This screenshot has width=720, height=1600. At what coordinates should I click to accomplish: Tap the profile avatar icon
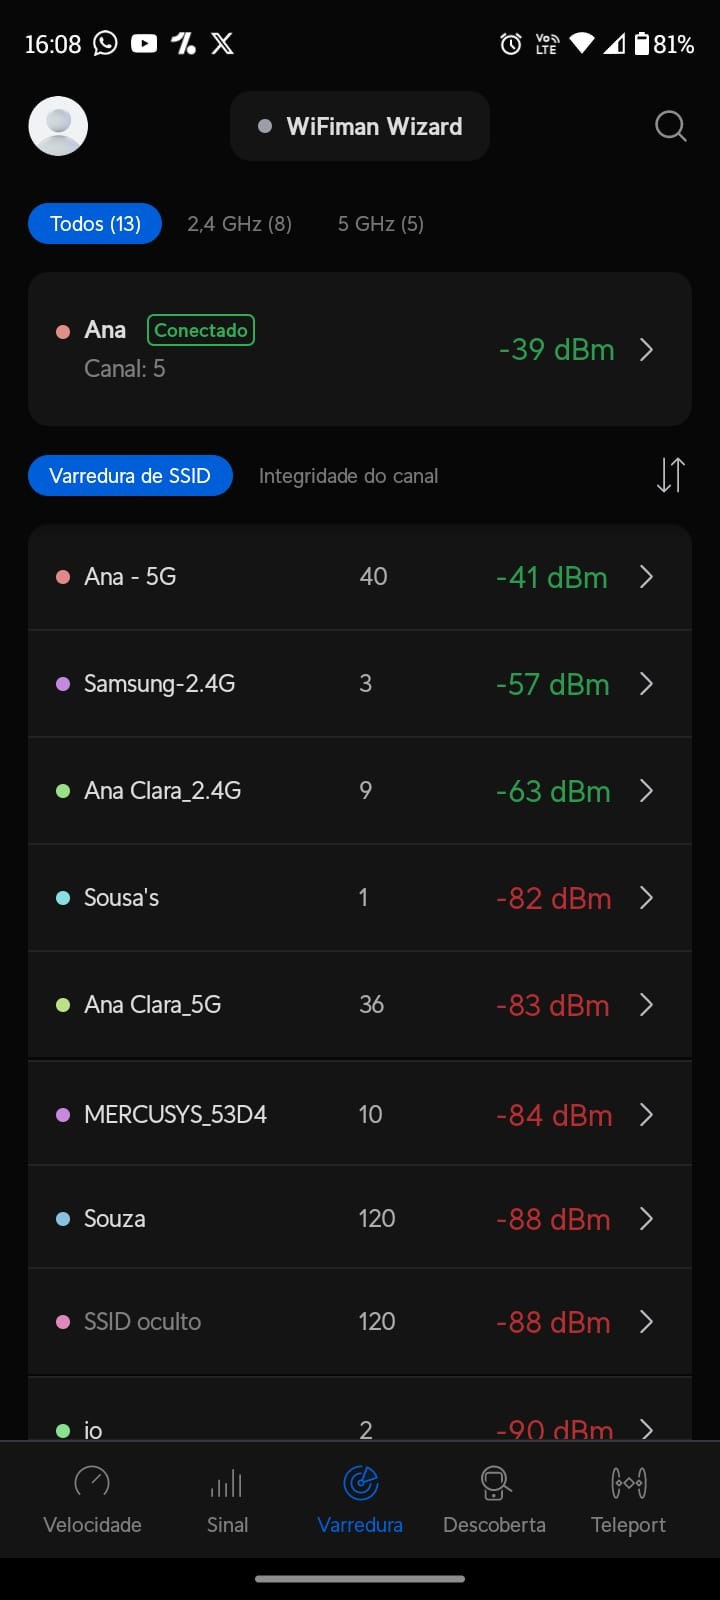pyautogui.click(x=58, y=126)
